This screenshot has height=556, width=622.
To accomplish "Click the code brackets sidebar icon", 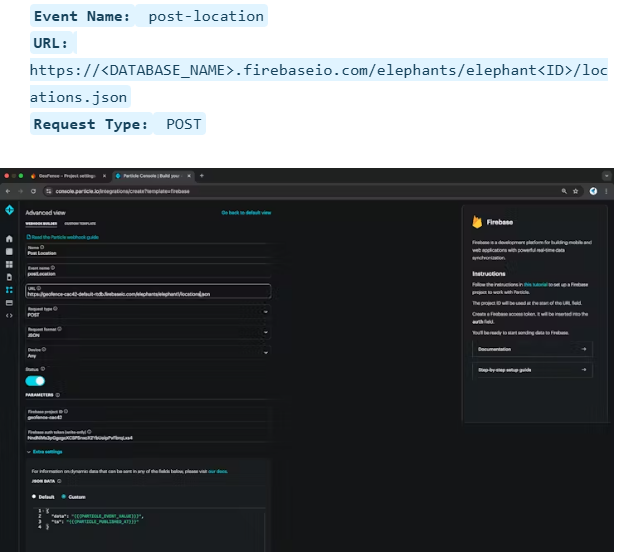I will tap(9, 315).
